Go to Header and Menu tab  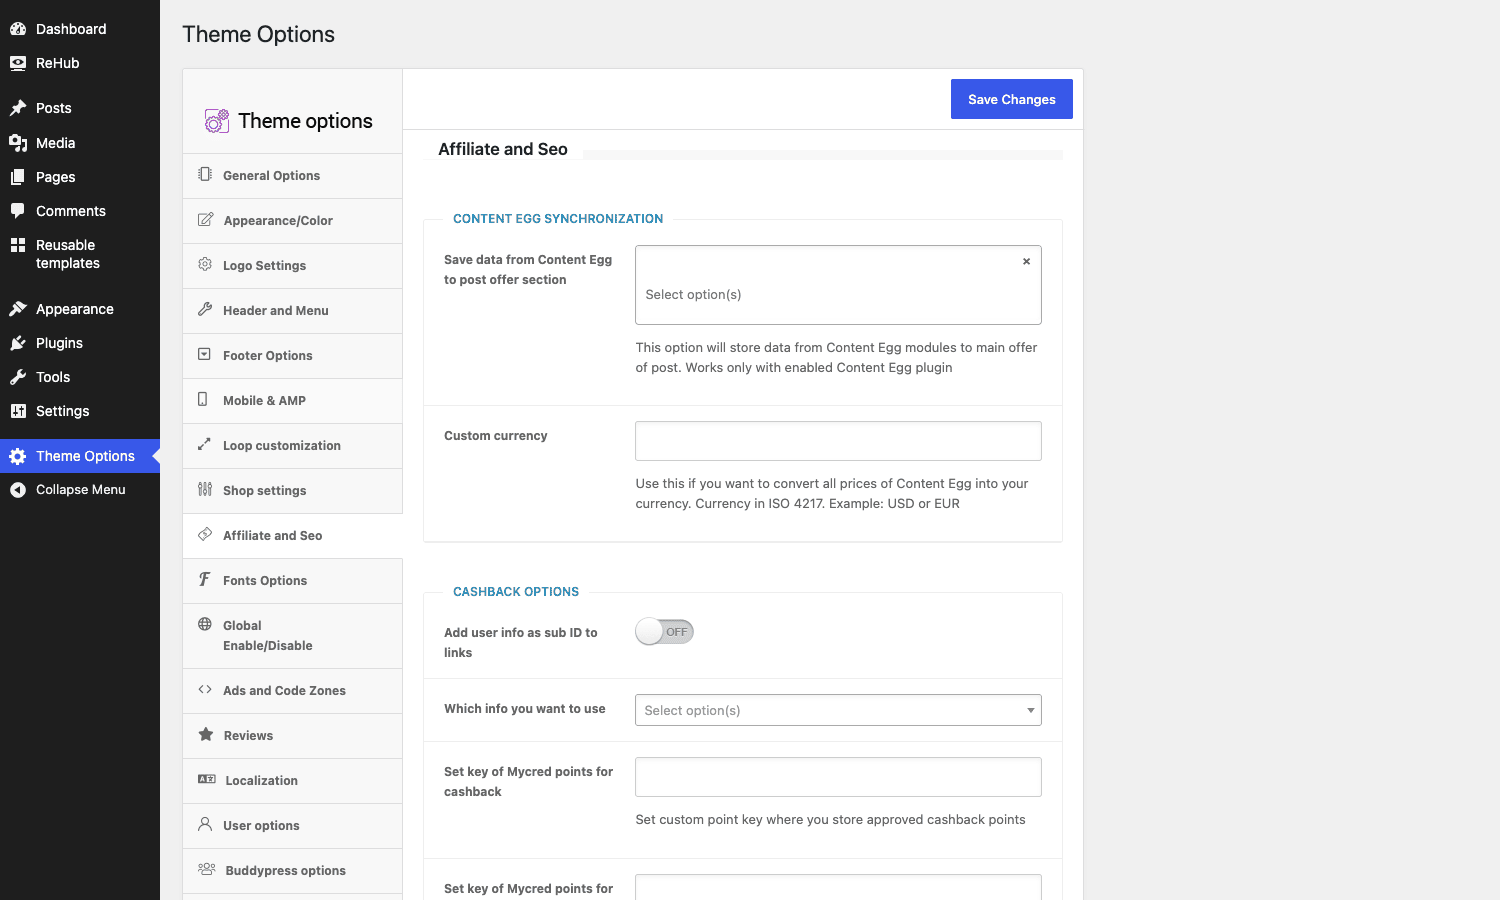pyautogui.click(x=292, y=311)
